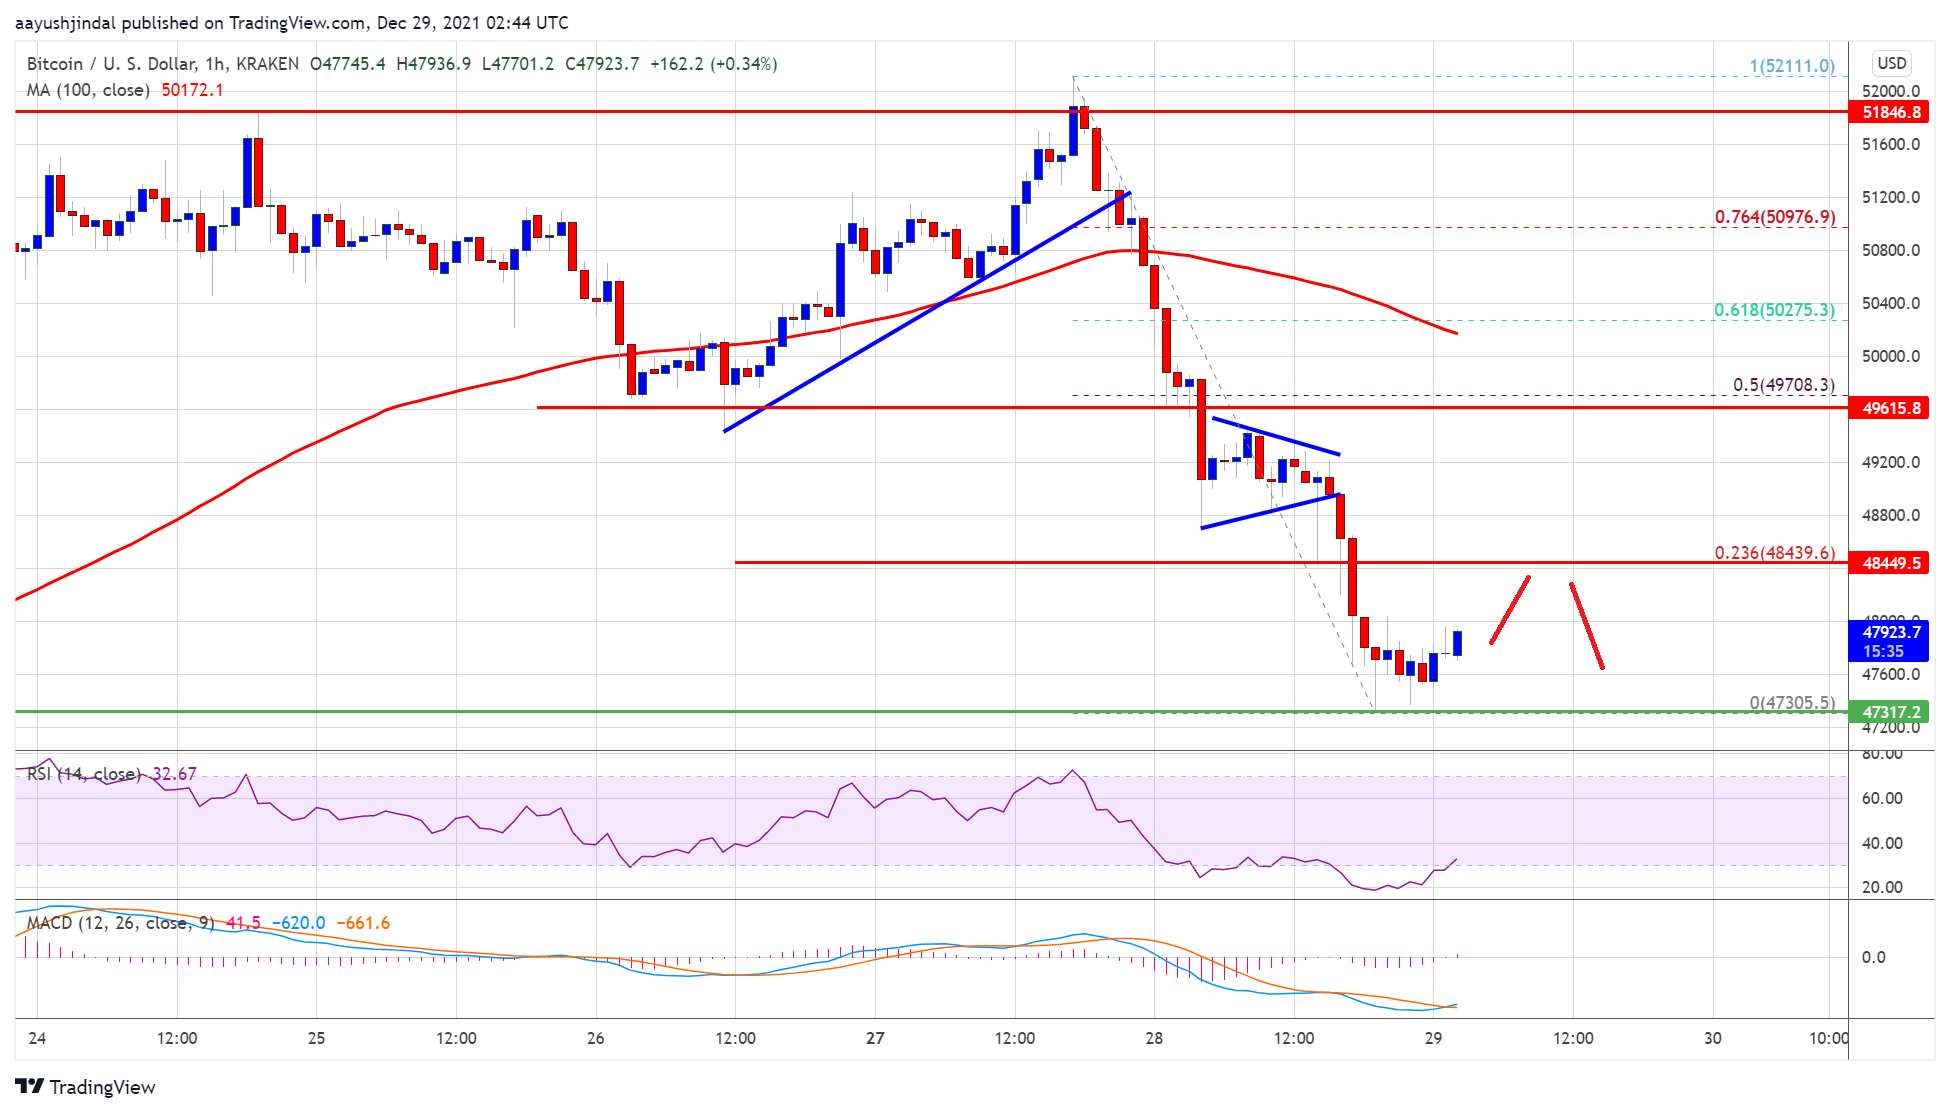Click the 50400.0 price axis tick

pos(1890,303)
